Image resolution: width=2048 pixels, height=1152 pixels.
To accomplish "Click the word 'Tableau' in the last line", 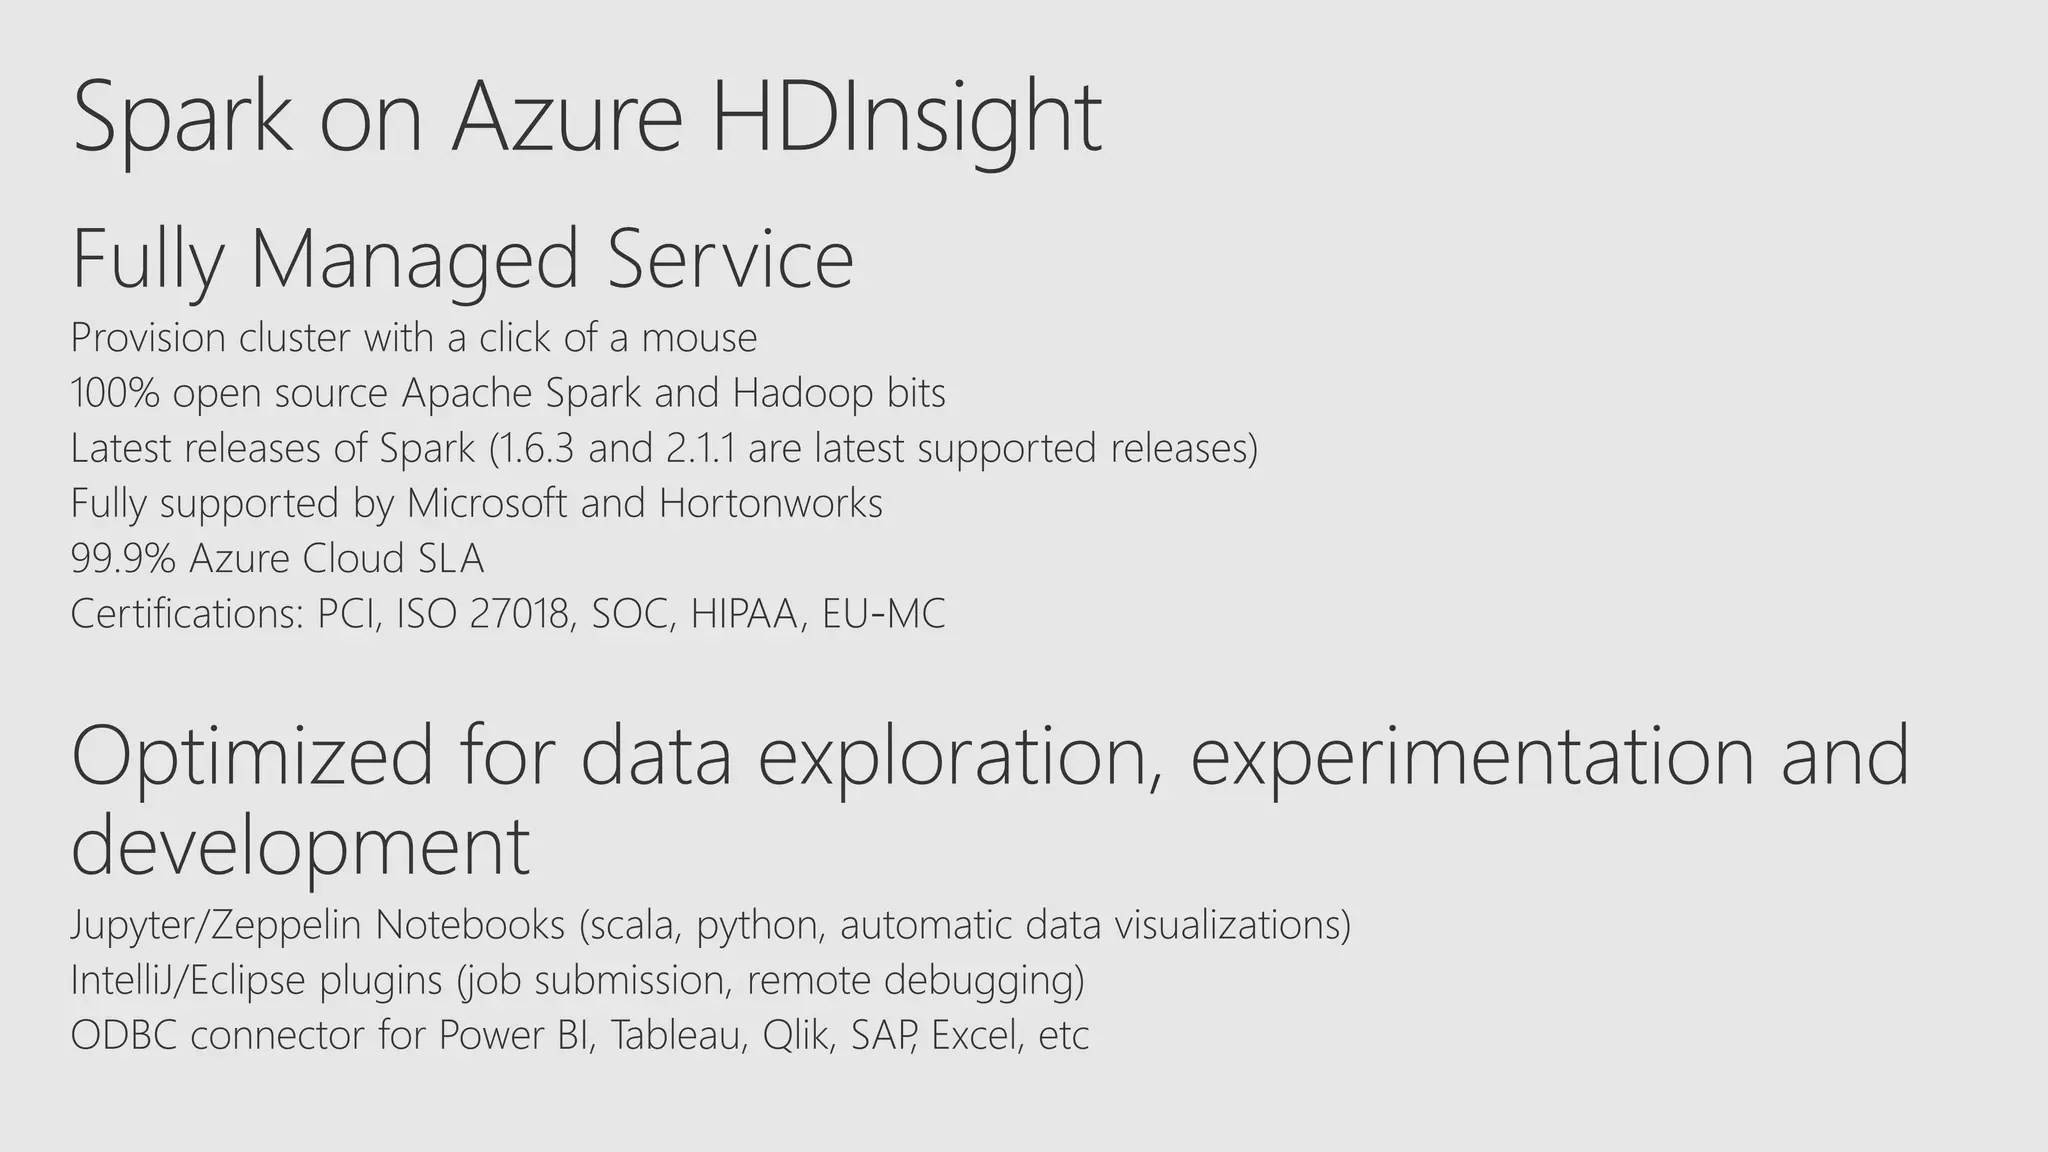I will [x=679, y=1035].
